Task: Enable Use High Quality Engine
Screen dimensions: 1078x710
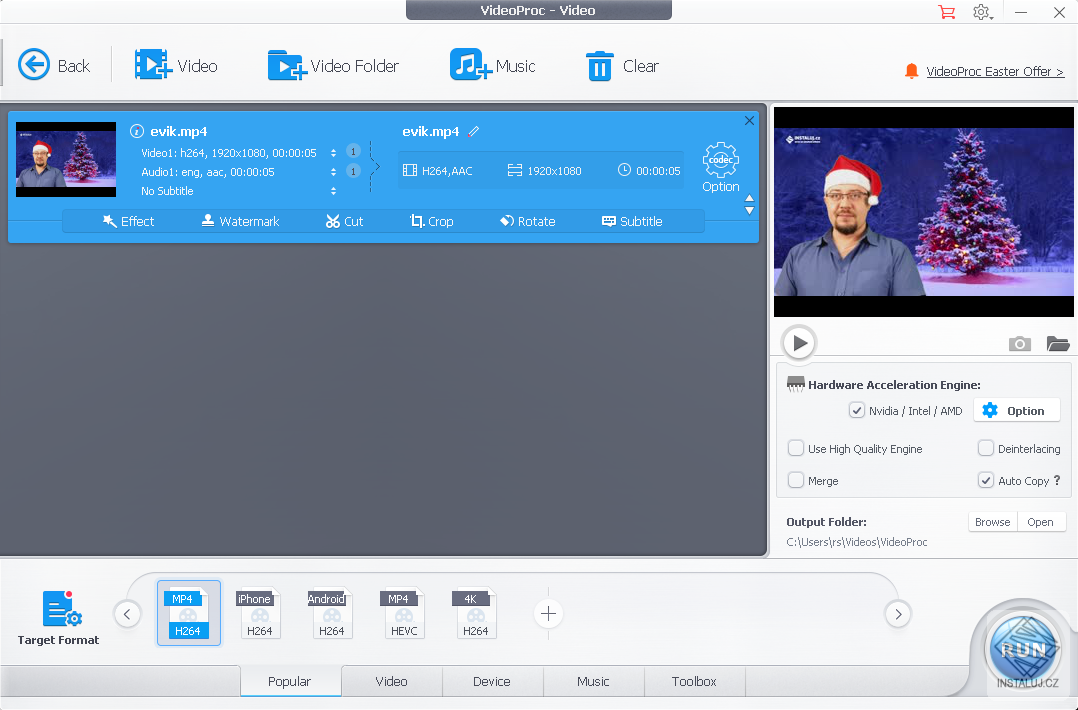Action: pyautogui.click(x=796, y=448)
